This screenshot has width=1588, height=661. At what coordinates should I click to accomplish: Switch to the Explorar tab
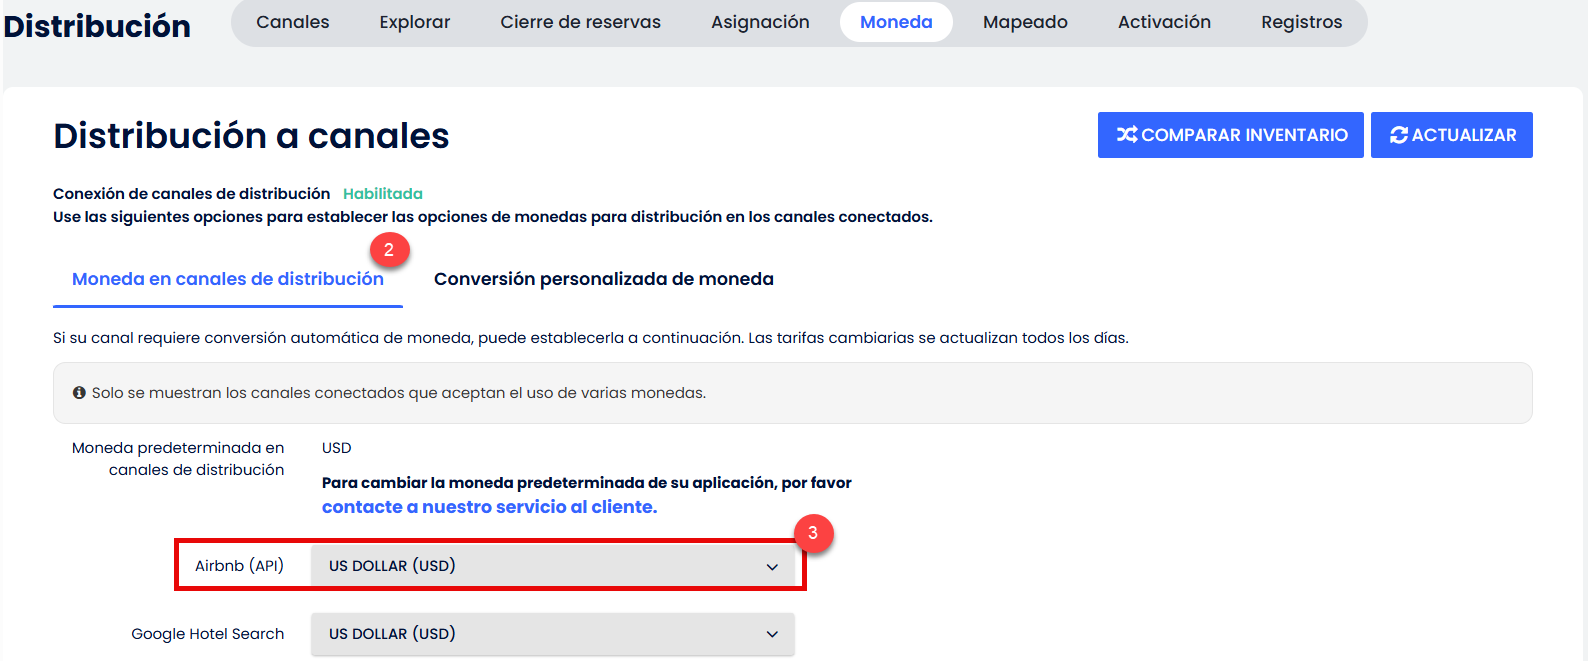click(415, 22)
